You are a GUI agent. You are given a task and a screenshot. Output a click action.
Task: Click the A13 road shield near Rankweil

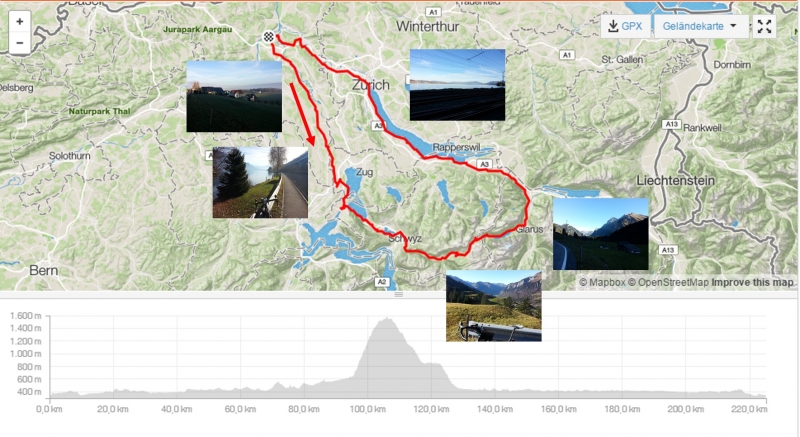click(671, 124)
